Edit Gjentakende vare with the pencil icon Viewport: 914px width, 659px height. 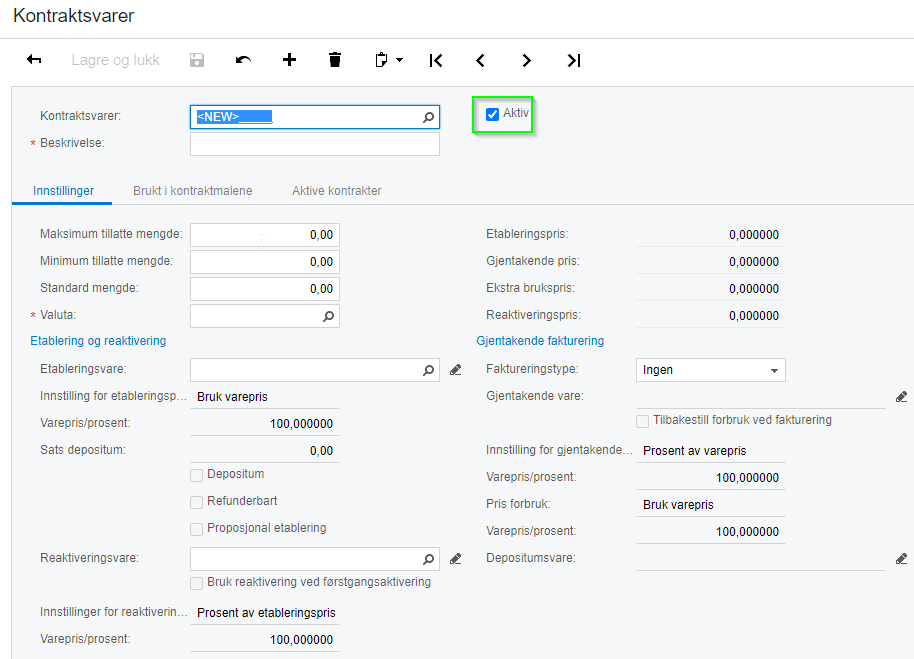tap(901, 397)
